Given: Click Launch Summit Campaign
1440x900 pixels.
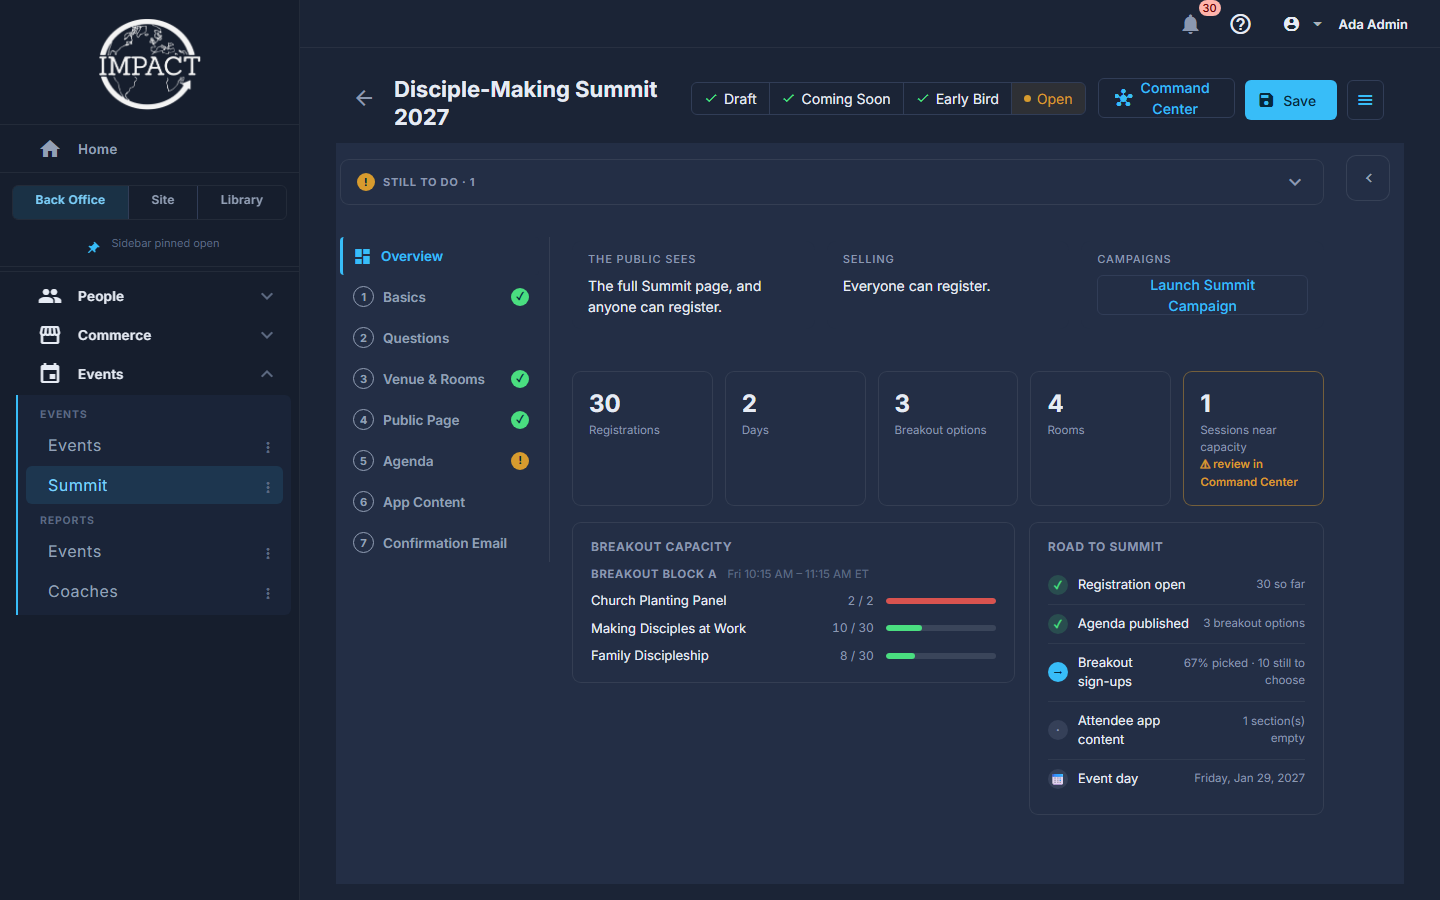Looking at the screenshot, I should [x=1202, y=295].
